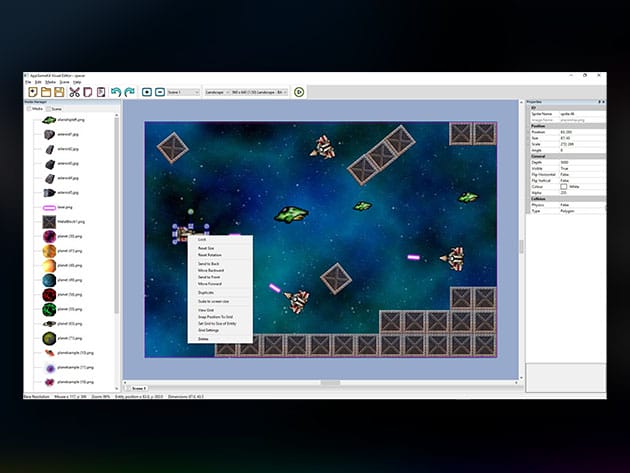The height and width of the screenshot is (473, 630).
Task: Click the Cut scissors toolbar icon
Action: pyautogui.click(x=74, y=92)
